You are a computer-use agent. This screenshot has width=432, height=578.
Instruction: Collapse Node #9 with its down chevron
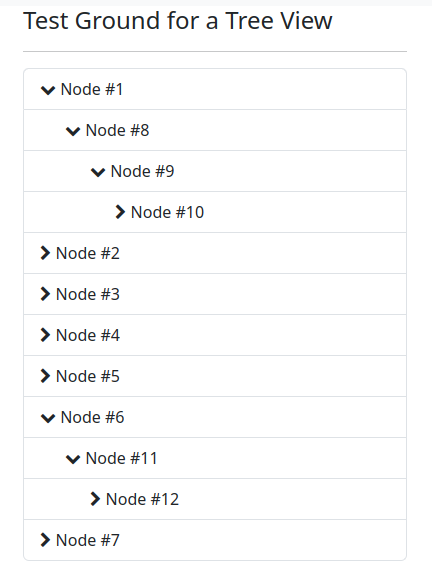point(98,172)
